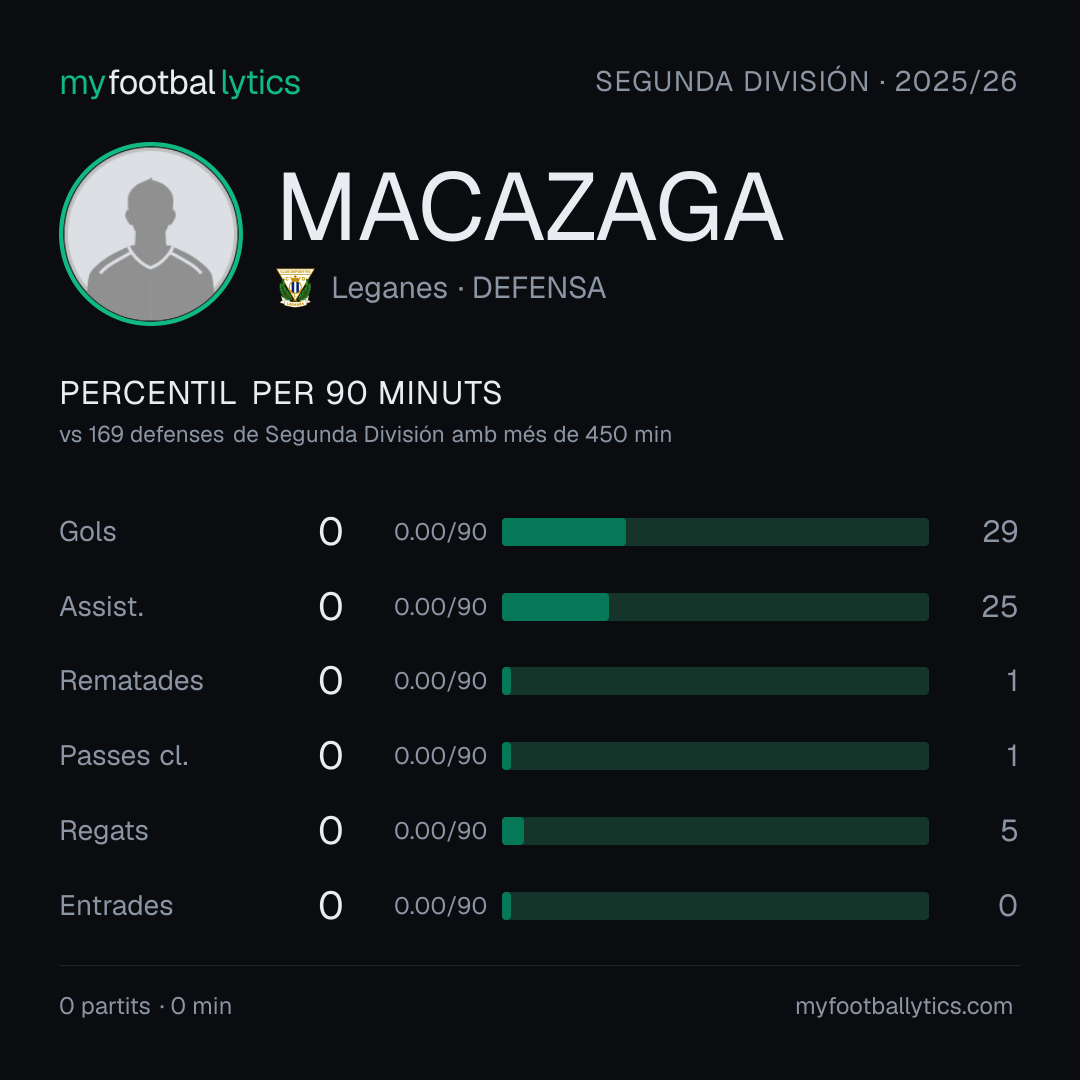Click the Passes cl. percentile bar

click(x=715, y=756)
